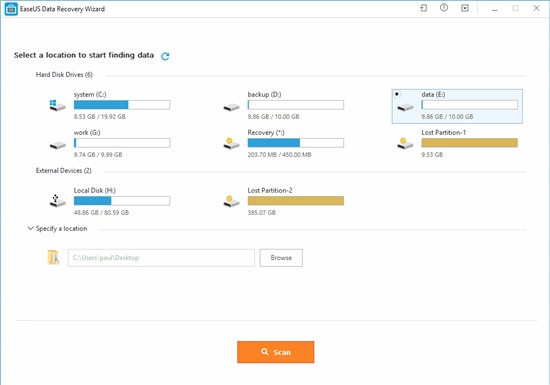This screenshot has height=385, width=550.
Task: Click the Lost Partition-1 drive icon
Action: [x=405, y=143]
